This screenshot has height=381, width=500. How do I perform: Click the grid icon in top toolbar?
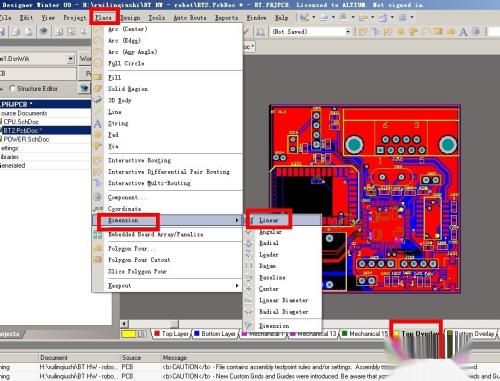(403, 17)
